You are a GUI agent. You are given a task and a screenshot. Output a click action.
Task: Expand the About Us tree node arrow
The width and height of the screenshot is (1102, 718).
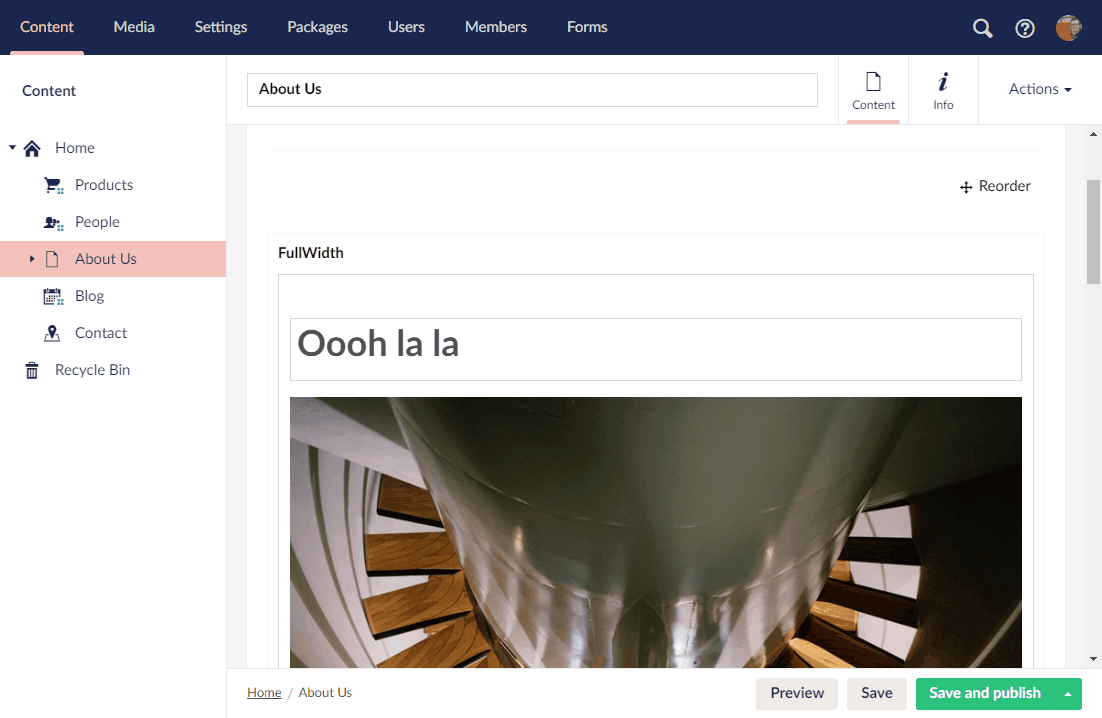click(x=32, y=259)
